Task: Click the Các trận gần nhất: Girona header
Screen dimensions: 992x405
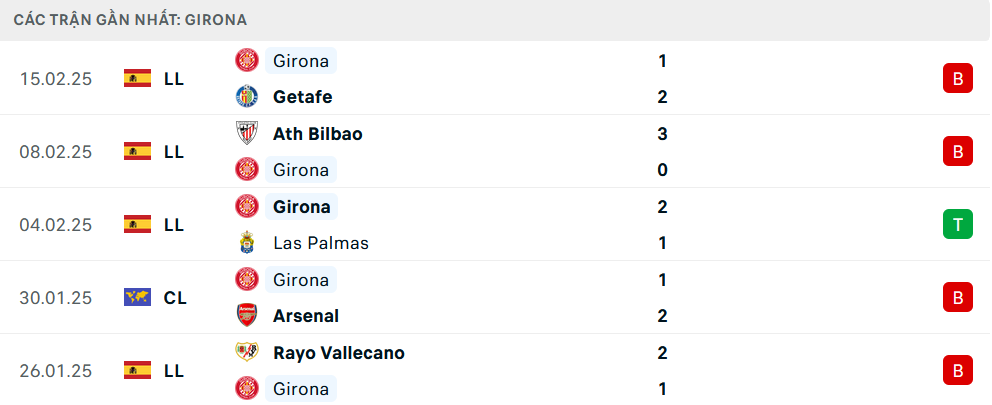Action: pos(130,19)
